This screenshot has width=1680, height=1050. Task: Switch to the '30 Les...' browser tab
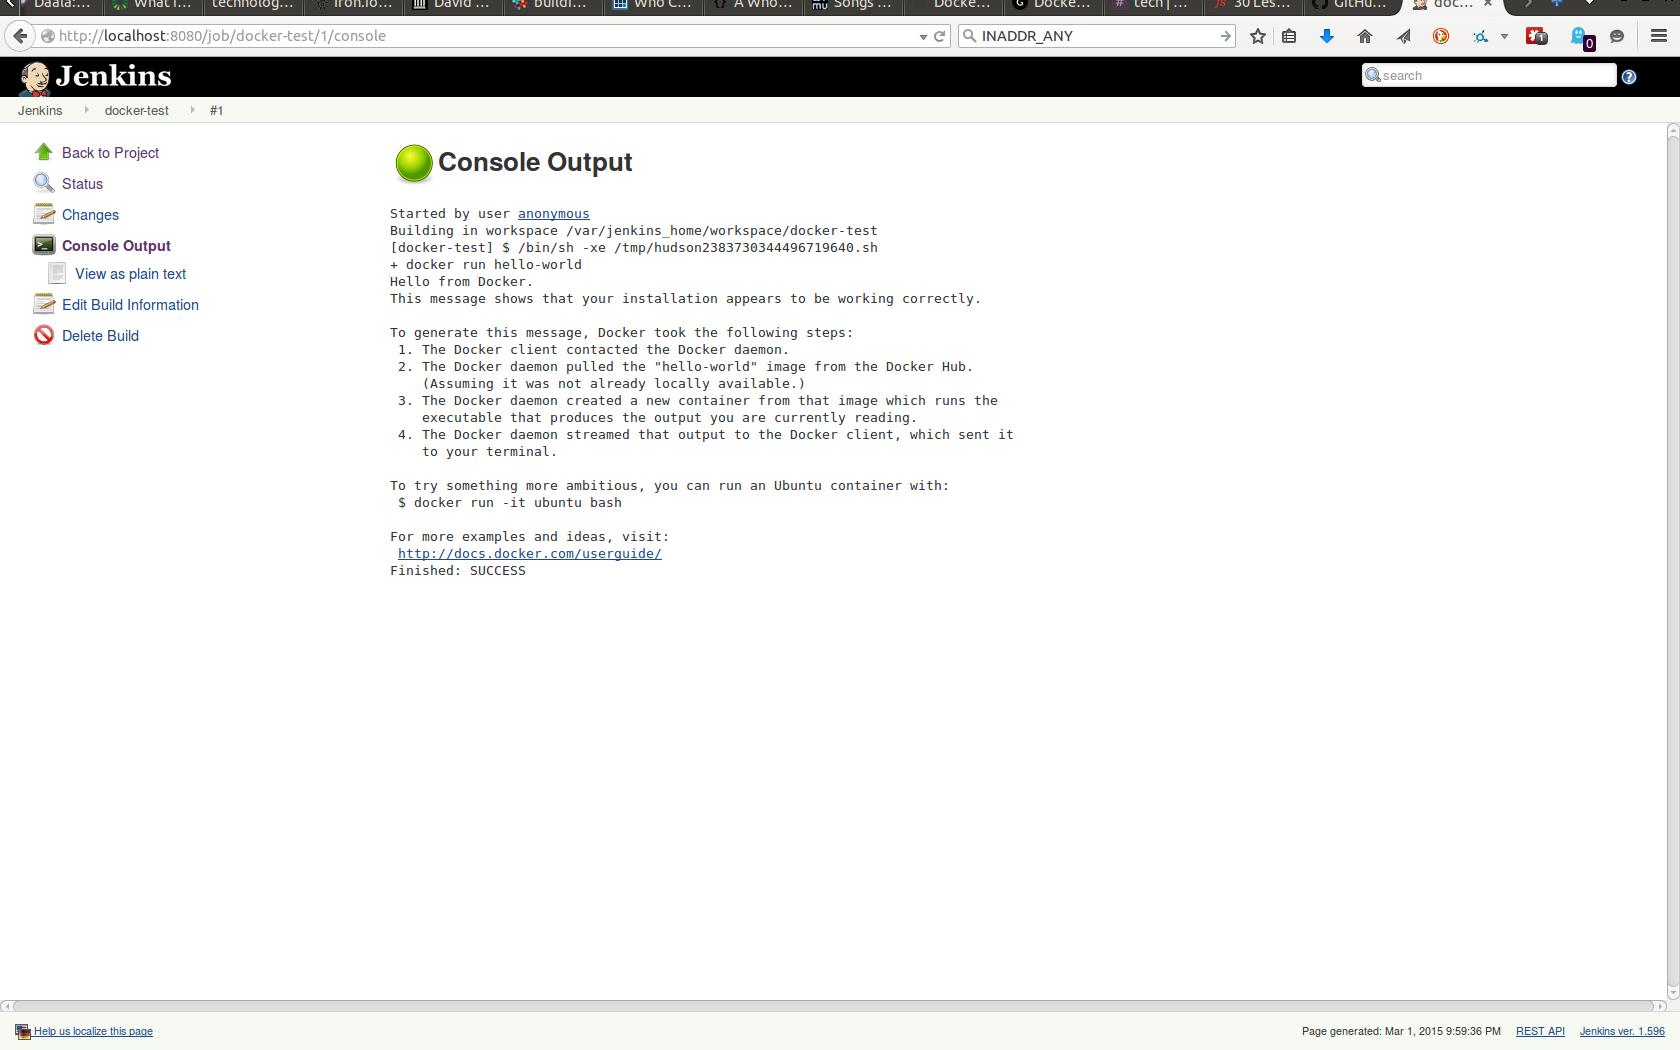click(x=1253, y=6)
